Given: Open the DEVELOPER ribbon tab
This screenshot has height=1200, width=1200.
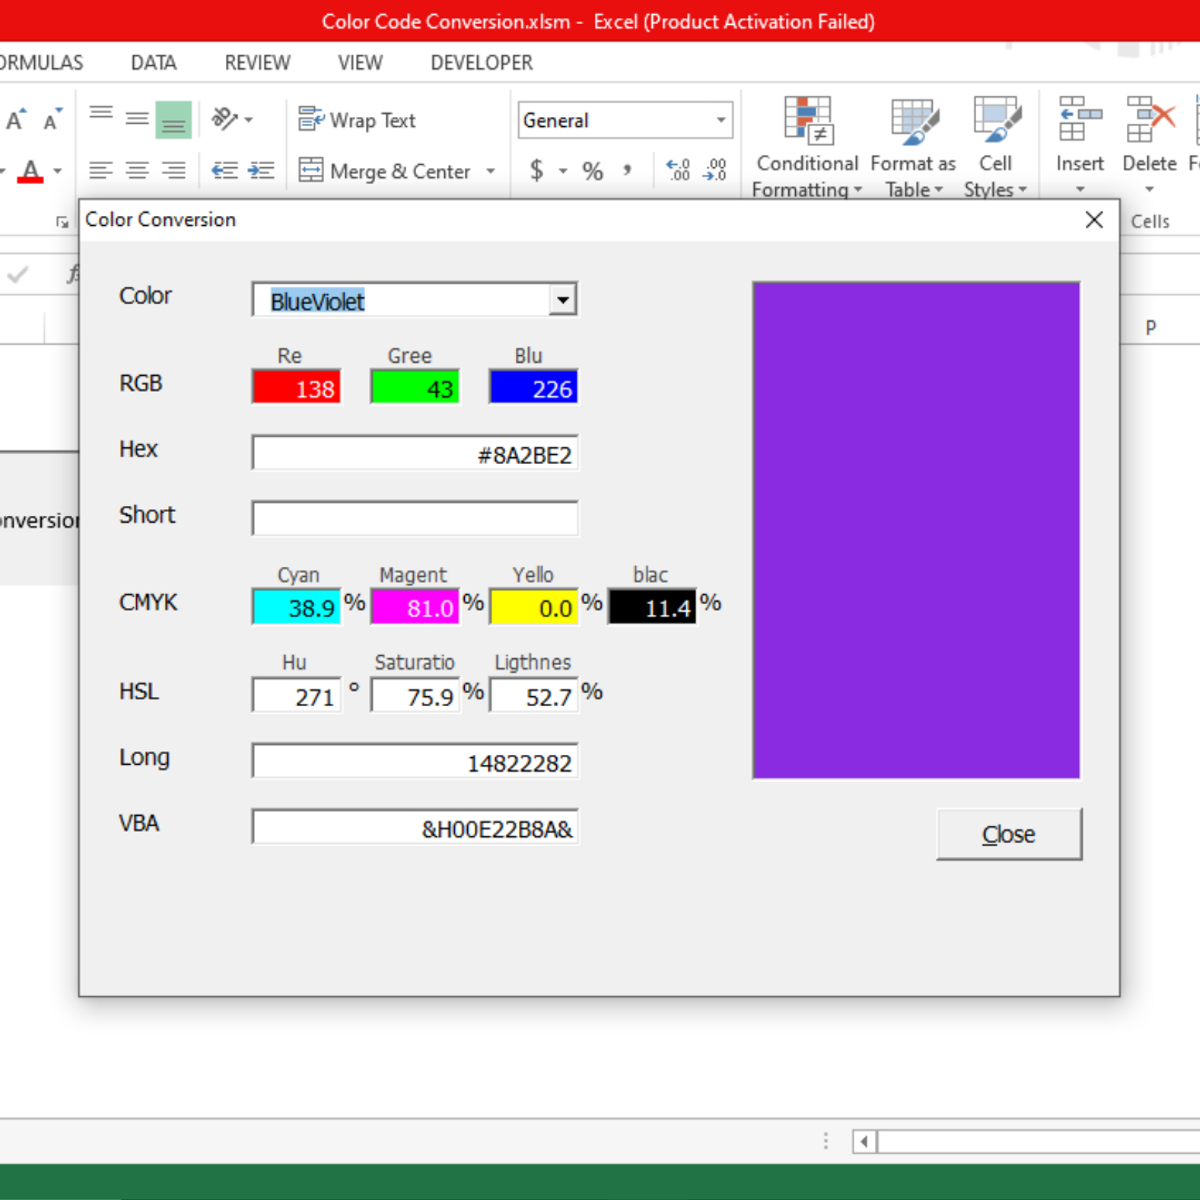Looking at the screenshot, I should click(x=481, y=63).
